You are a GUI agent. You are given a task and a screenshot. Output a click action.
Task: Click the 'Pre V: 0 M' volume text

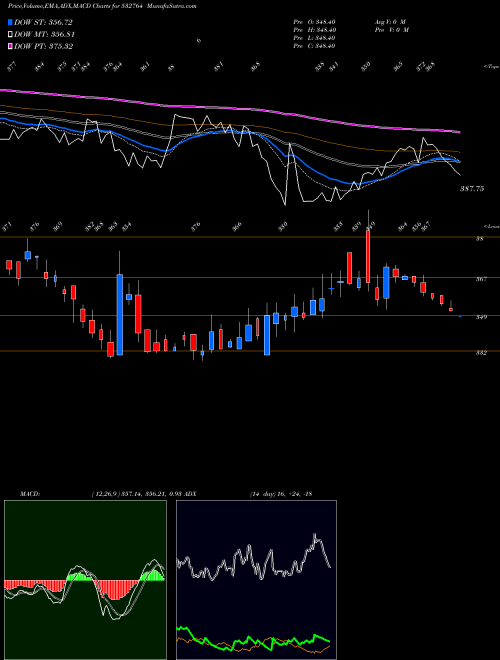click(391, 30)
